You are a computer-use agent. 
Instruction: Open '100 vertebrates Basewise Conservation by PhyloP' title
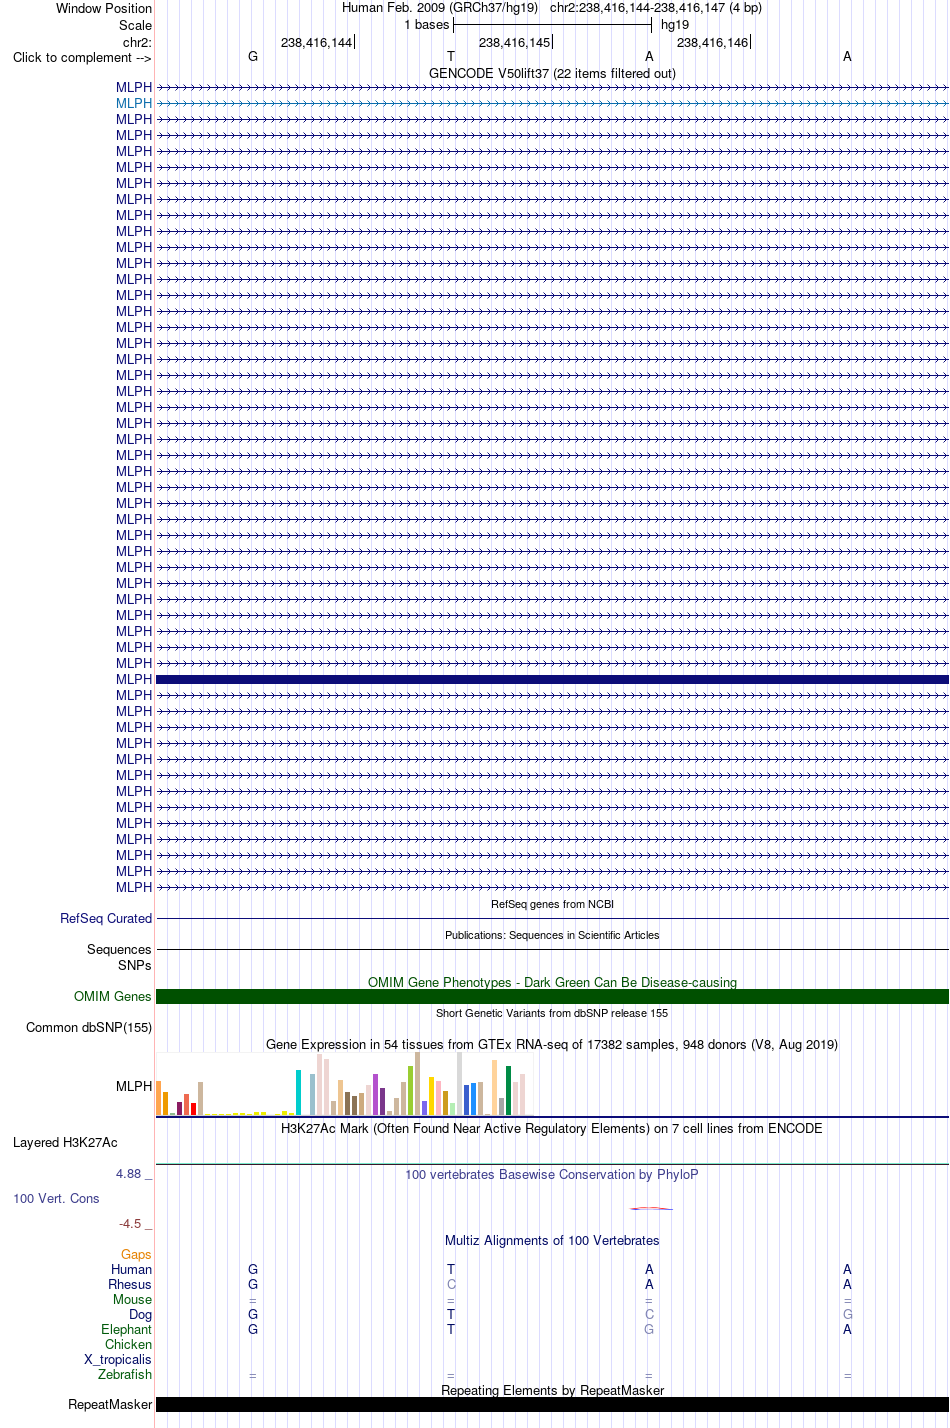[x=552, y=1174]
